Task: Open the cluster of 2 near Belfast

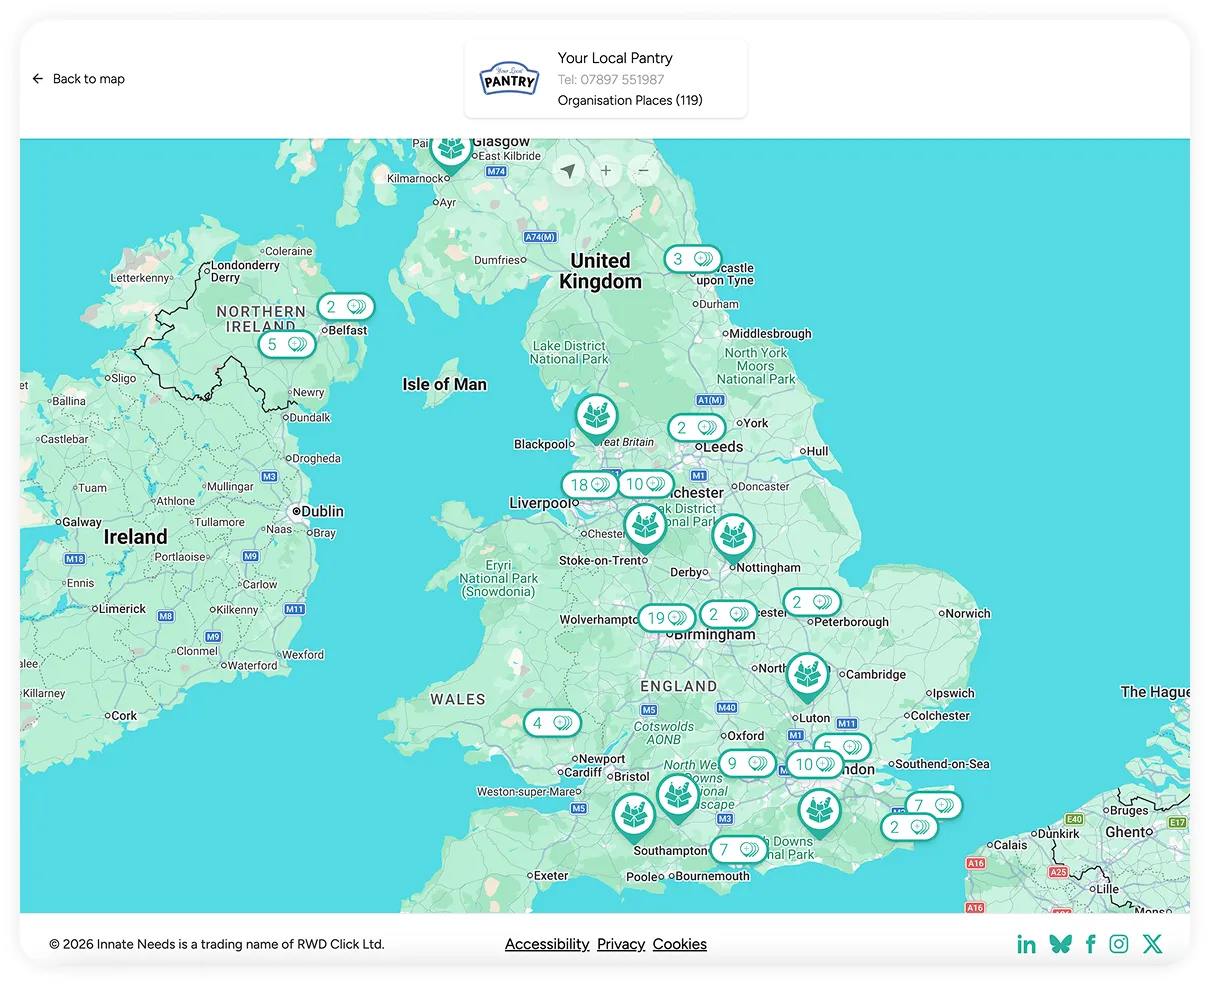Action: [x=346, y=307]
